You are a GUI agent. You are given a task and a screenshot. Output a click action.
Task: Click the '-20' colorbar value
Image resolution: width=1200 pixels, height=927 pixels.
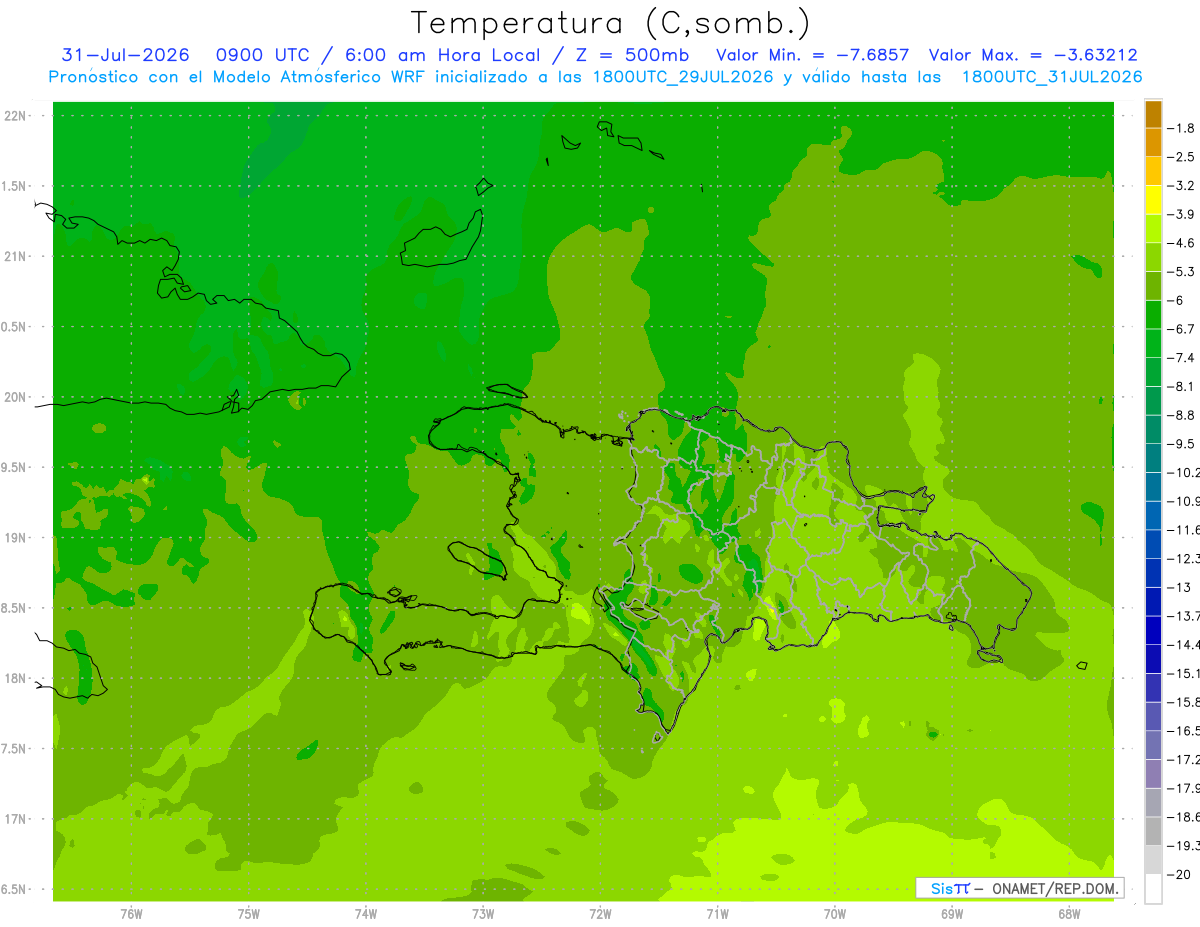point(1180,875)
